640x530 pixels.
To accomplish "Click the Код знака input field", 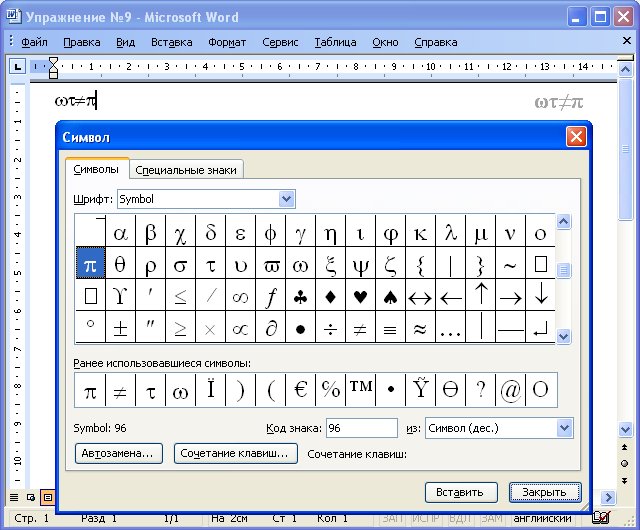I will point(362,428).
